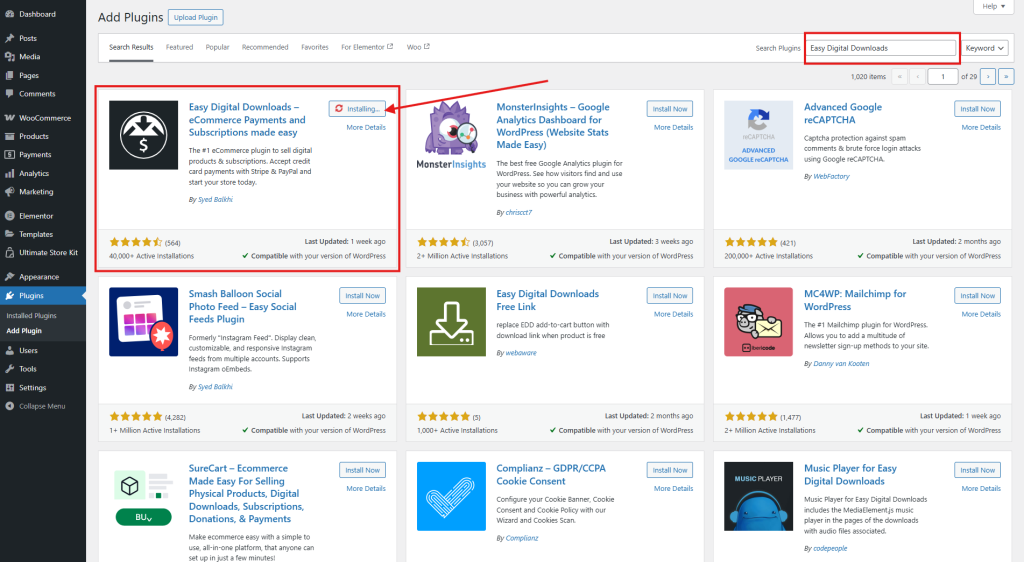Go to next page of plugin results

coord(988,76)
